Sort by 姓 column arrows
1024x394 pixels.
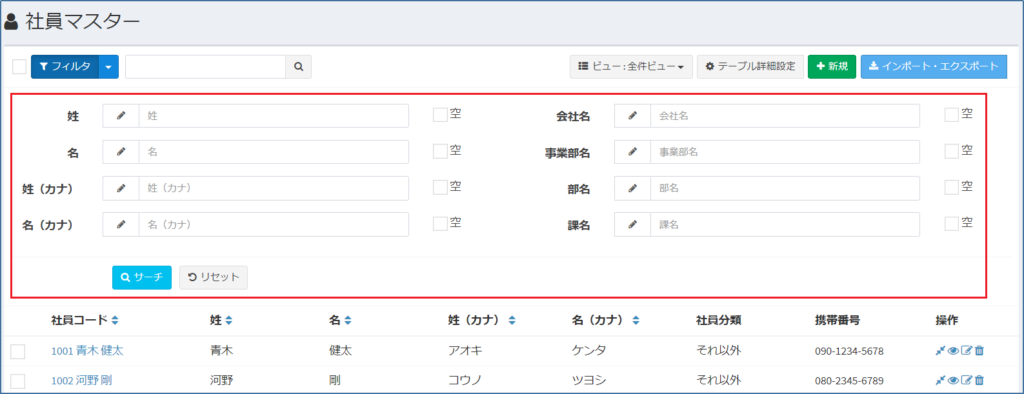pos(229,321)
